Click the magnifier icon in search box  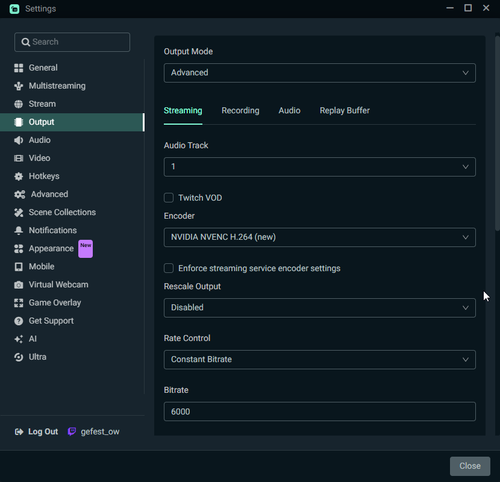[25, 42]
